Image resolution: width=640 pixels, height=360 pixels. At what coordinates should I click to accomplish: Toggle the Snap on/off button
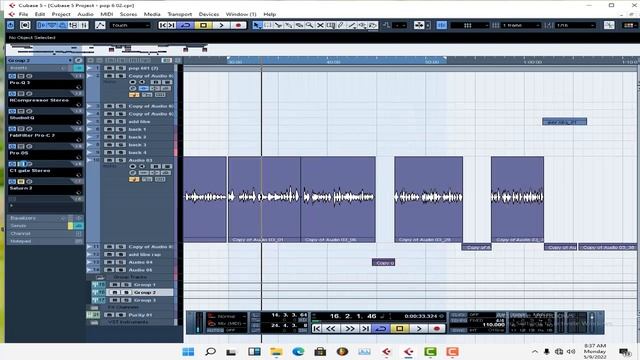click(x=441, y=25)
